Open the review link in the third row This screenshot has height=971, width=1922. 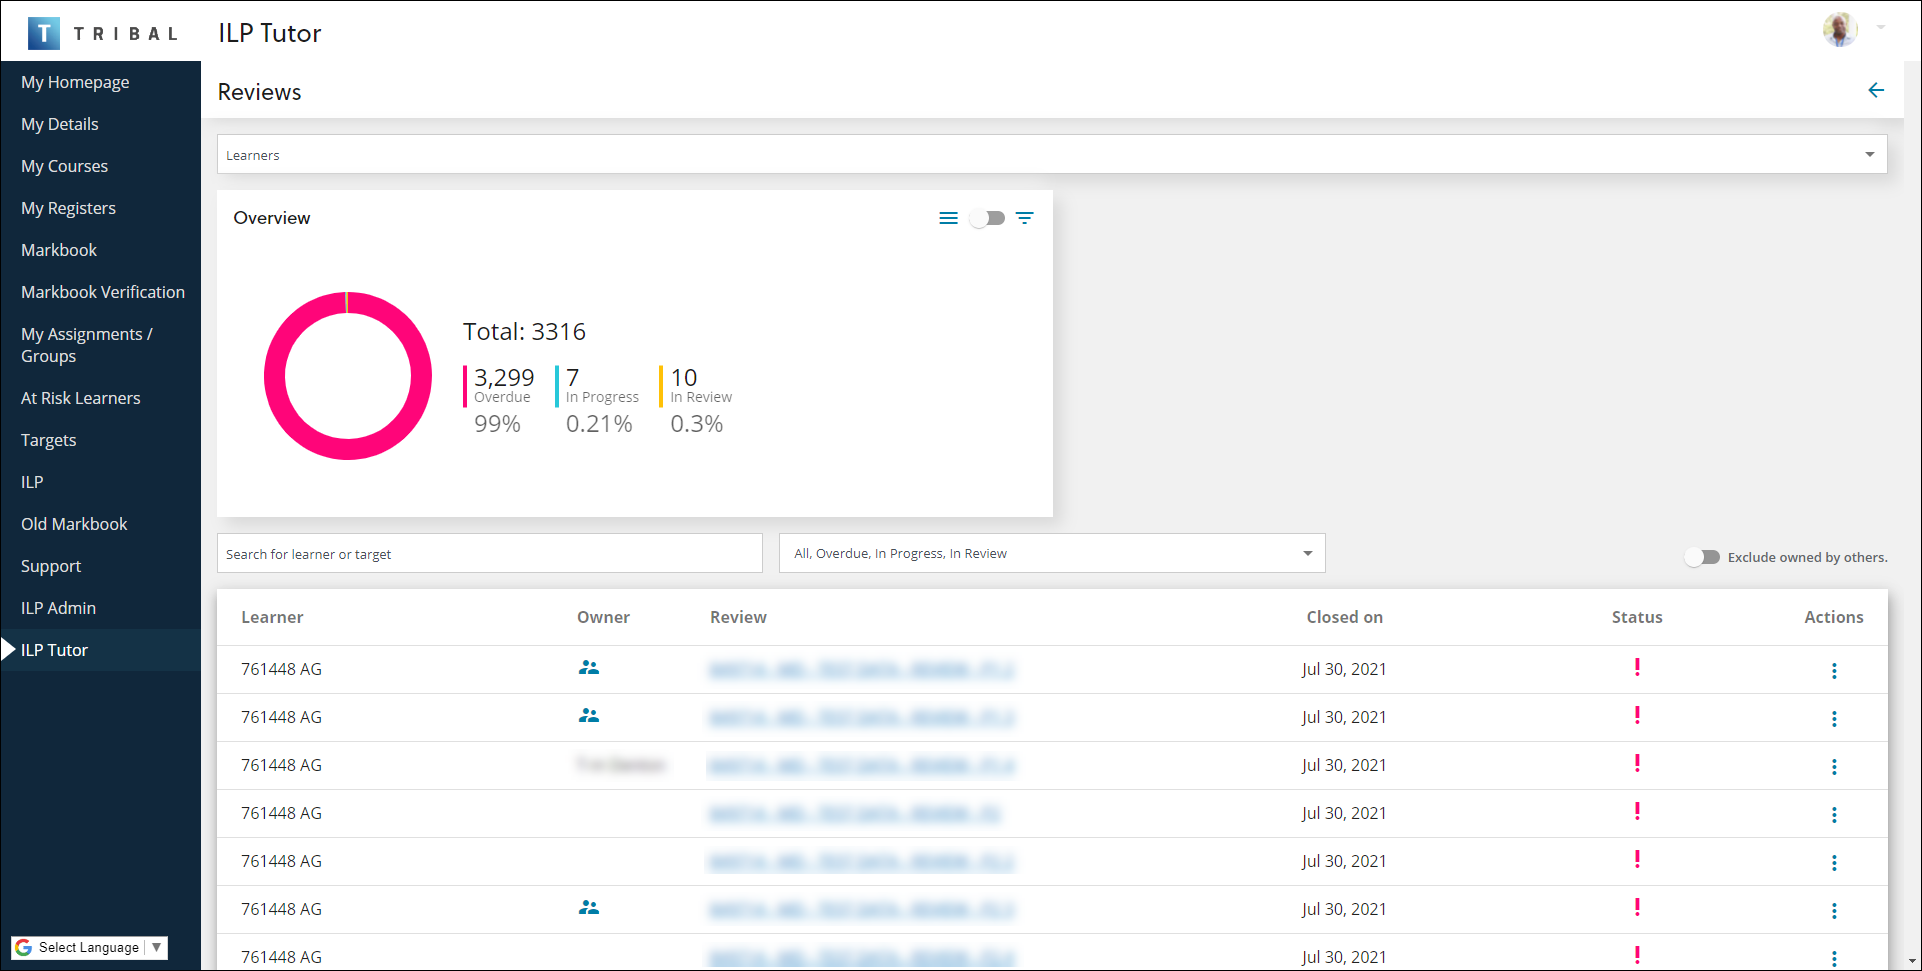coord(862,764)
